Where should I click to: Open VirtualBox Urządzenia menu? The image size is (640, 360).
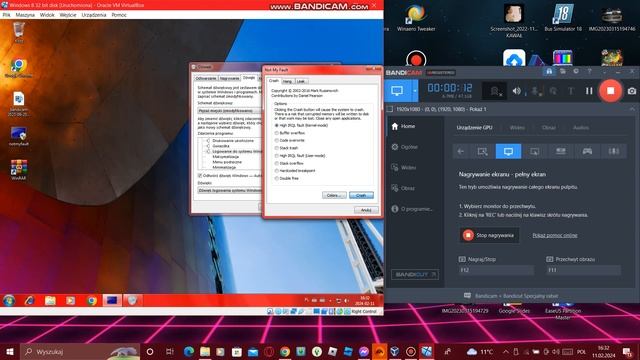click(x=93, y=15)
